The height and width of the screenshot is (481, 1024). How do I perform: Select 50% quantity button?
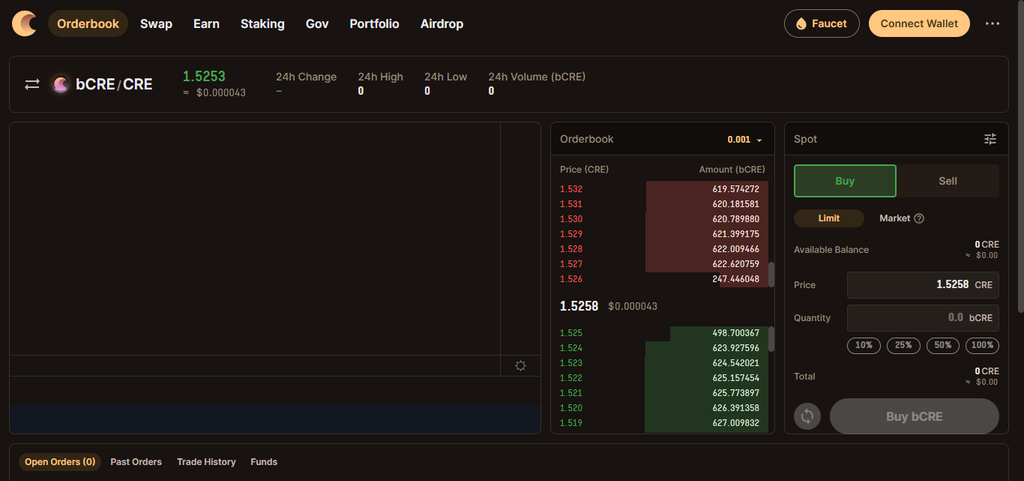[942, 345]
